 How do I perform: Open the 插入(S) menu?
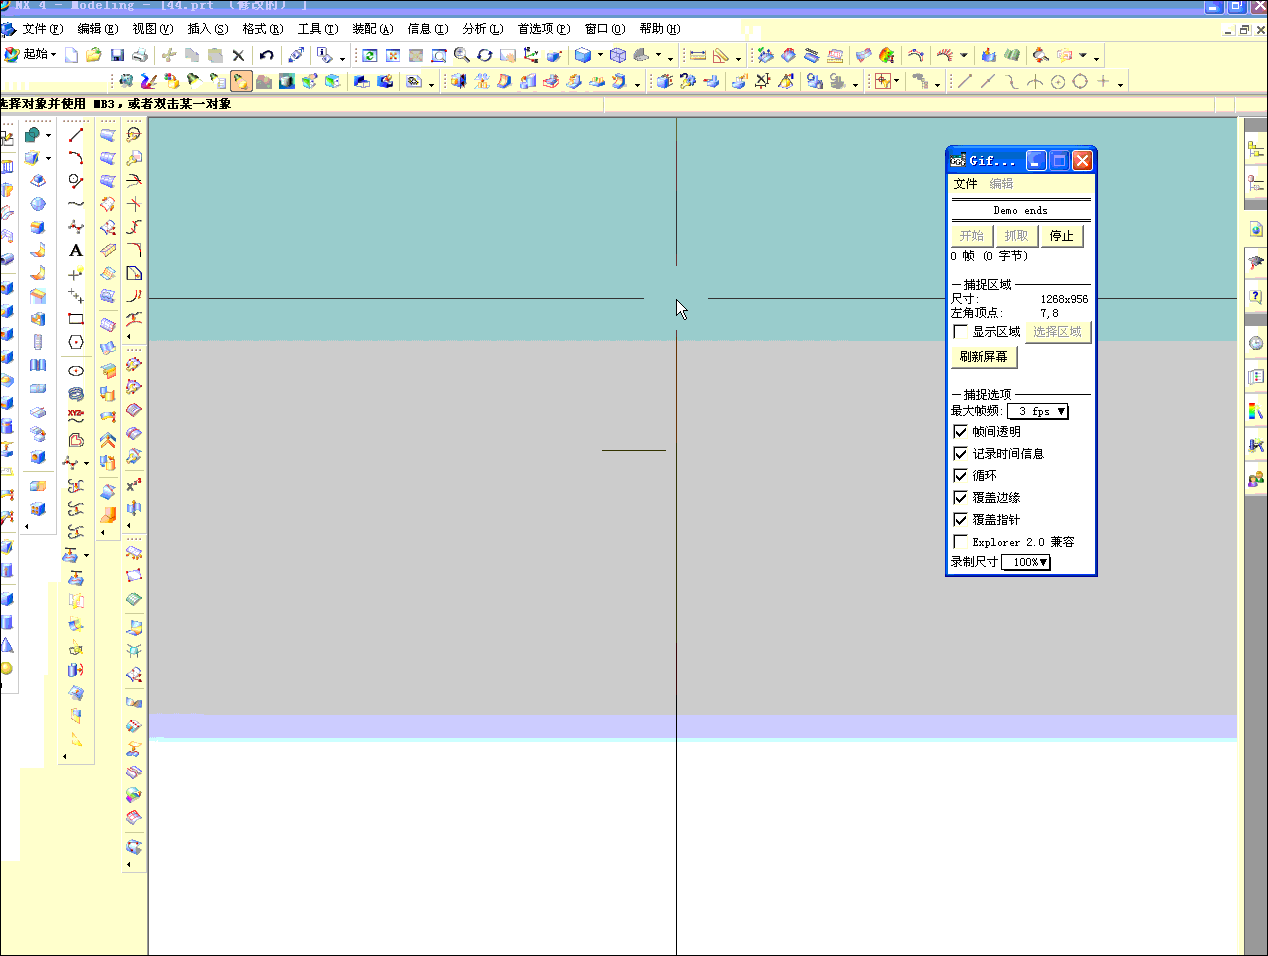click(207, 29)
